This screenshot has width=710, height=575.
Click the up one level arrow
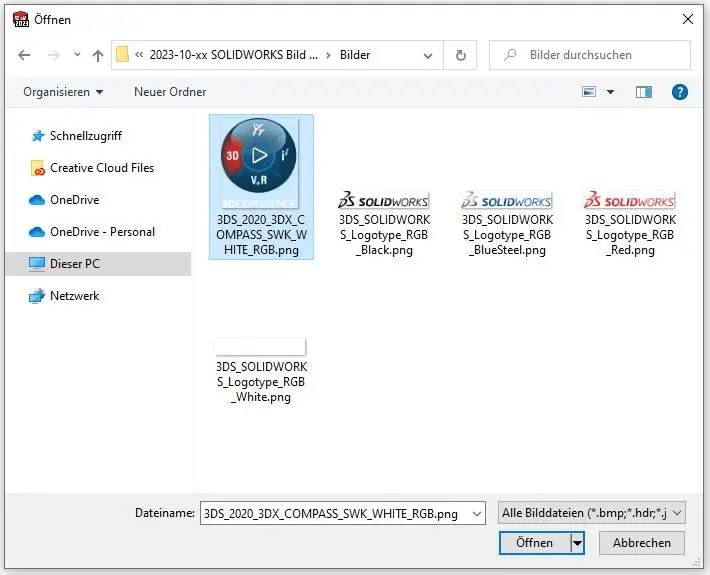pyautogui.click(x=97, y=55)
